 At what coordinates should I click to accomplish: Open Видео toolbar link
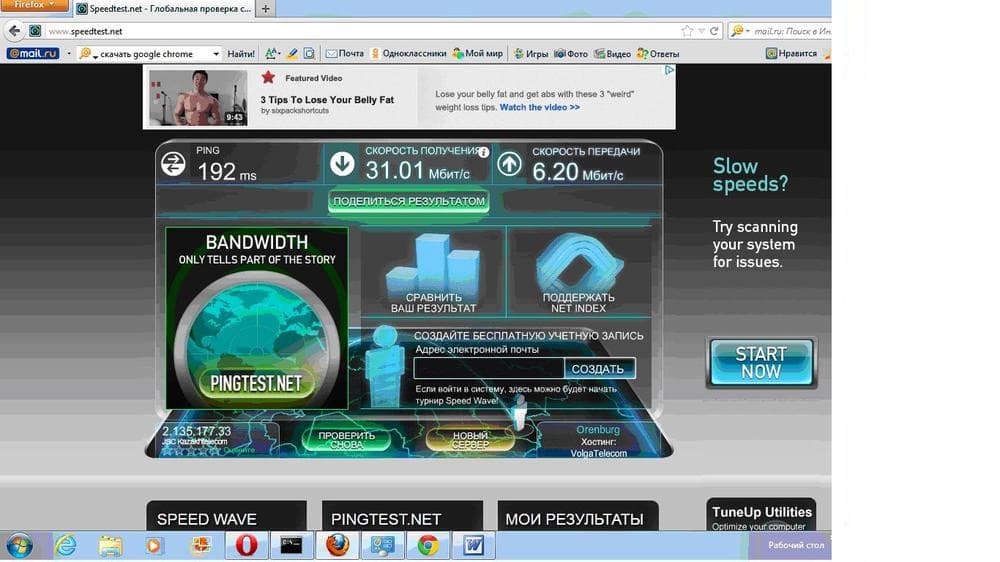click(x=612, y=54)
